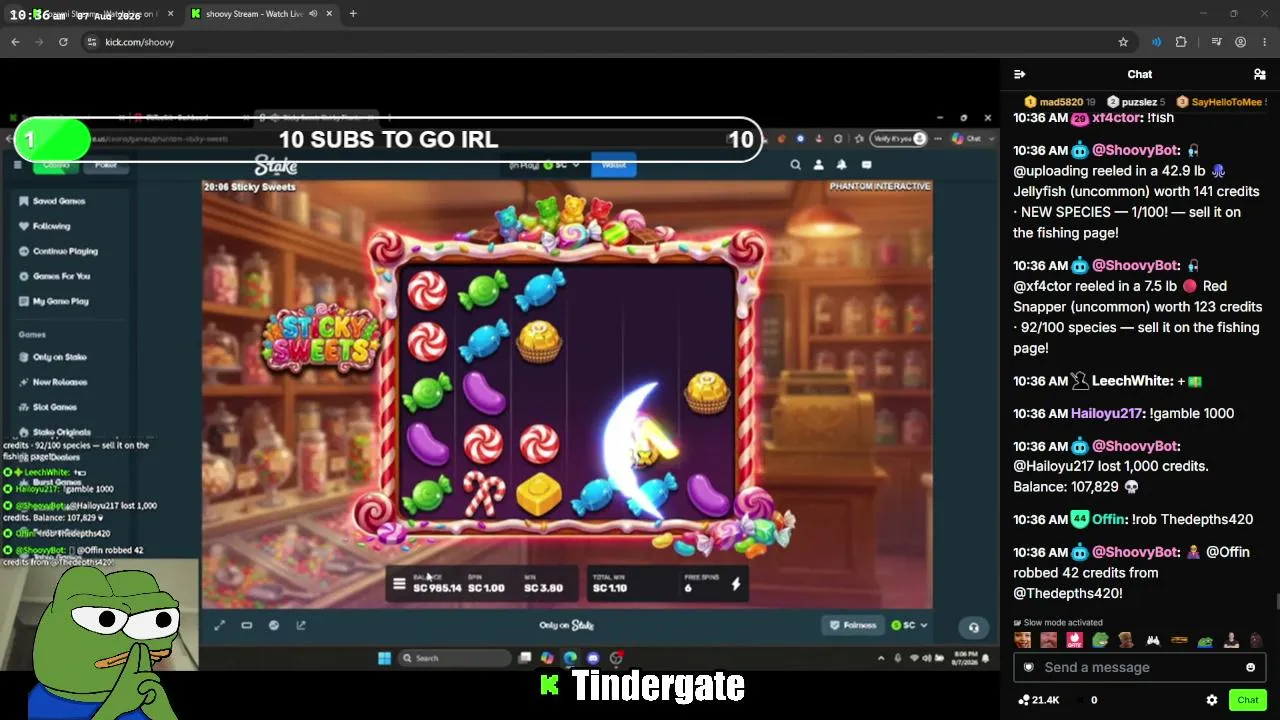Expand the streamed system tray chevron
Screen dimensions: 1280x720
(x=881, y=658)
